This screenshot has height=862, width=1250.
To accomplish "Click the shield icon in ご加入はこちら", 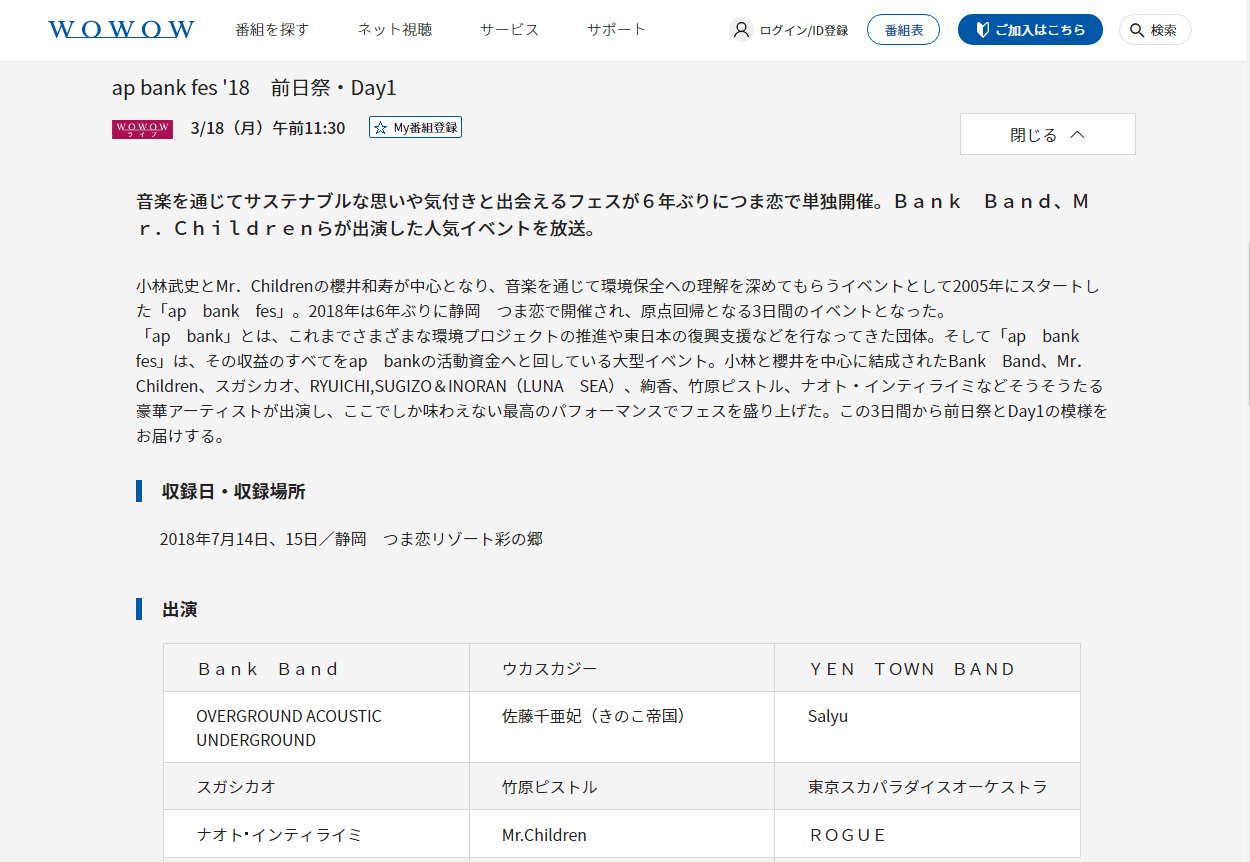I will pos(981,30).
